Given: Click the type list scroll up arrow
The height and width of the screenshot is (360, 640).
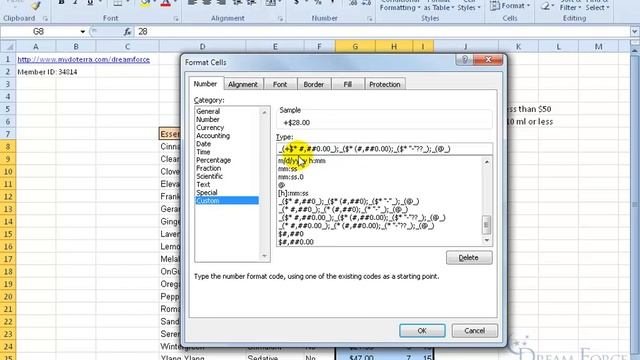Looking at the screenshot, I should pos(487,162).
